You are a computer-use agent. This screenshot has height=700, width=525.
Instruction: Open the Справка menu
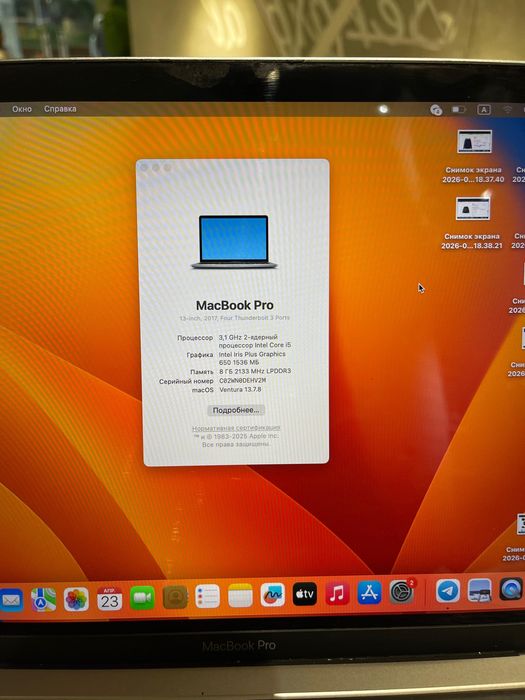60,109
